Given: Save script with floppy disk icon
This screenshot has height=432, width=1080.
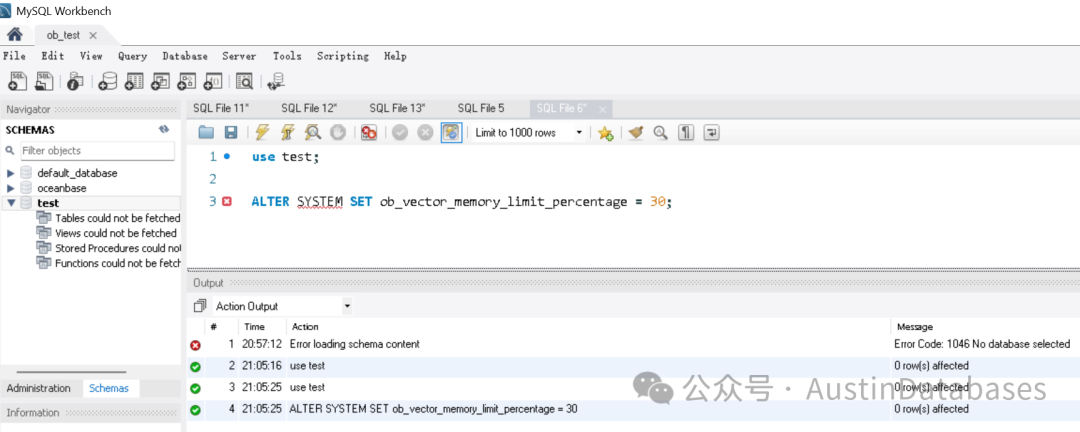Looking at the screenshot, I should 231,133.
